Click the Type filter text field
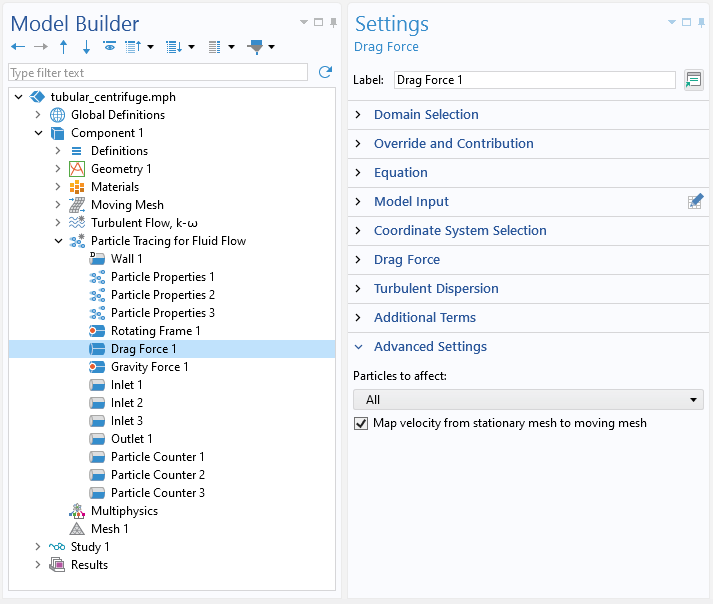Viewport: 713px width, 604px height. tap(158, 73)
